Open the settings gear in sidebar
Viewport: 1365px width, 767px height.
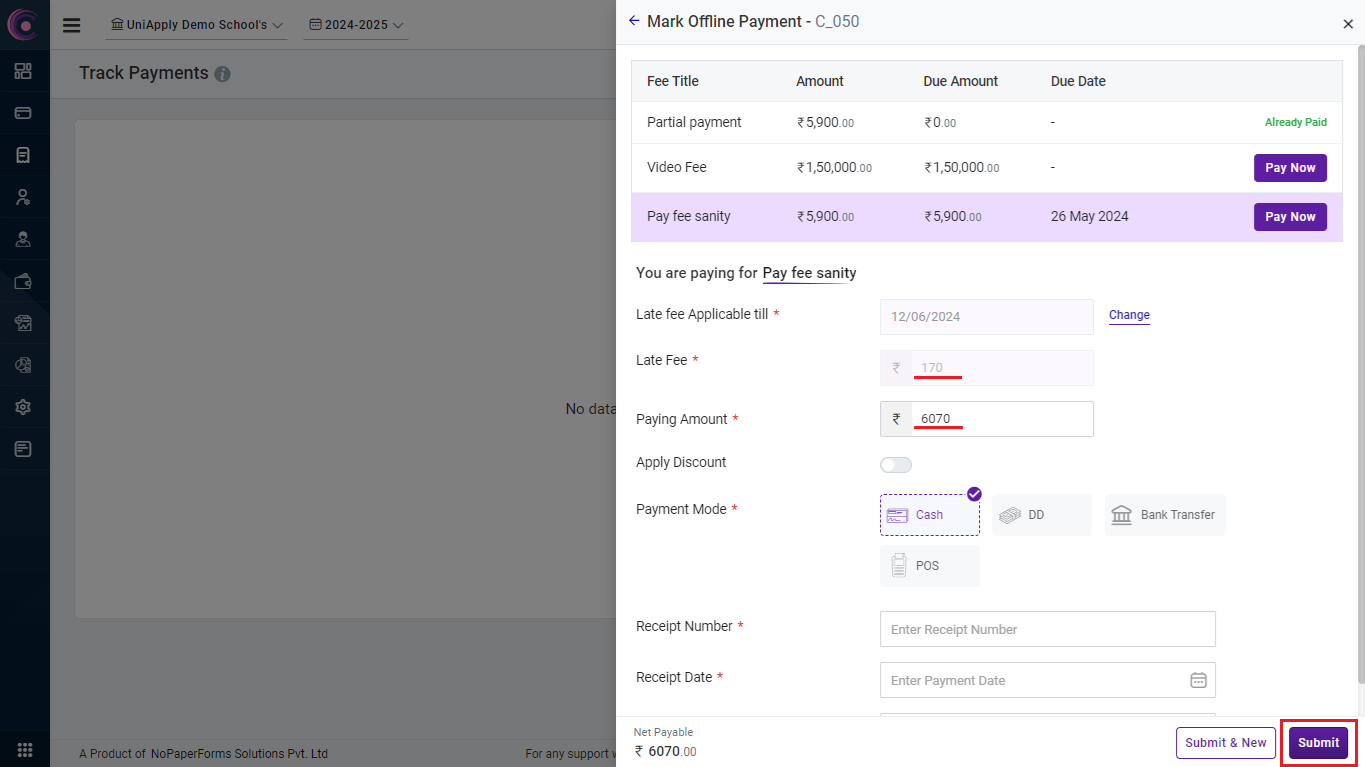coord(23,407)
